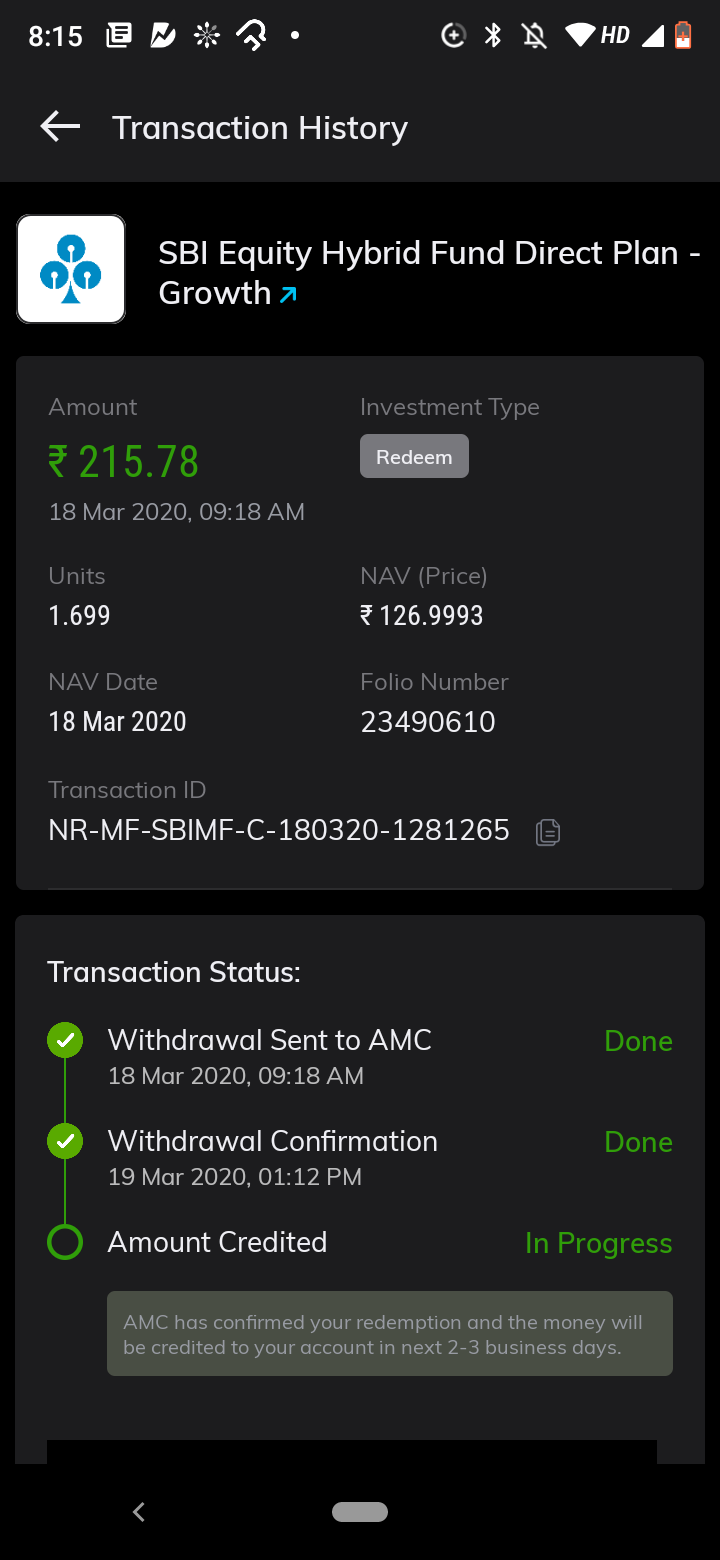Tap the Bluetooth status bar icon
This screenshot has height=1560, width=720.
[492, 36]
